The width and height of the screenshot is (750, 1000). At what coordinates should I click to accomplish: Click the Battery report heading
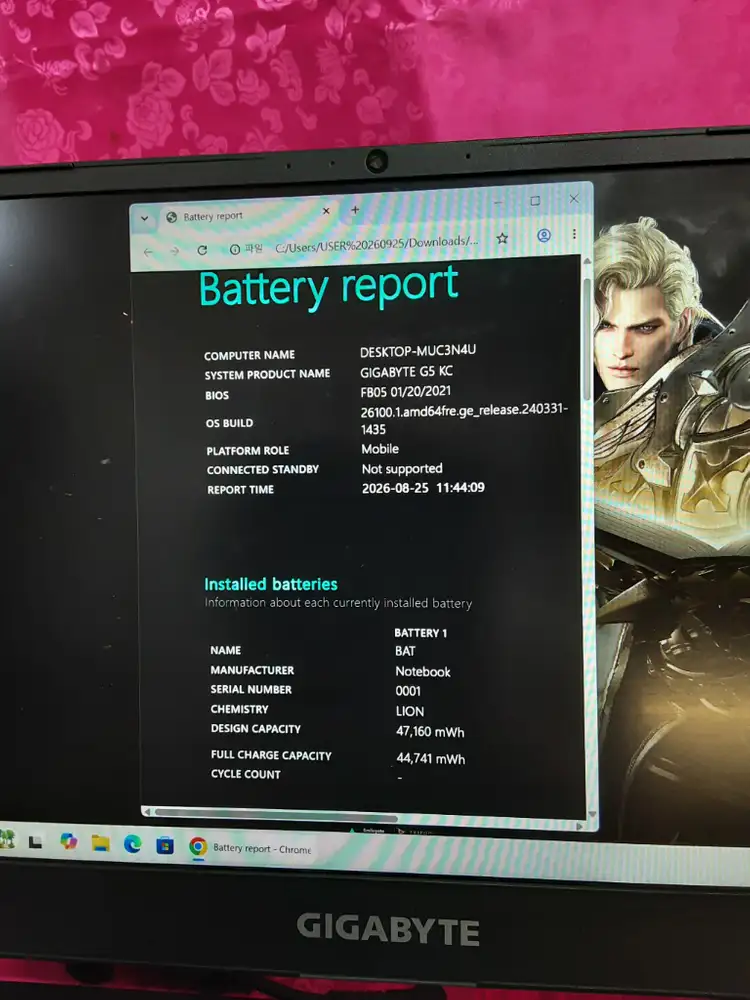pos(328,286)
